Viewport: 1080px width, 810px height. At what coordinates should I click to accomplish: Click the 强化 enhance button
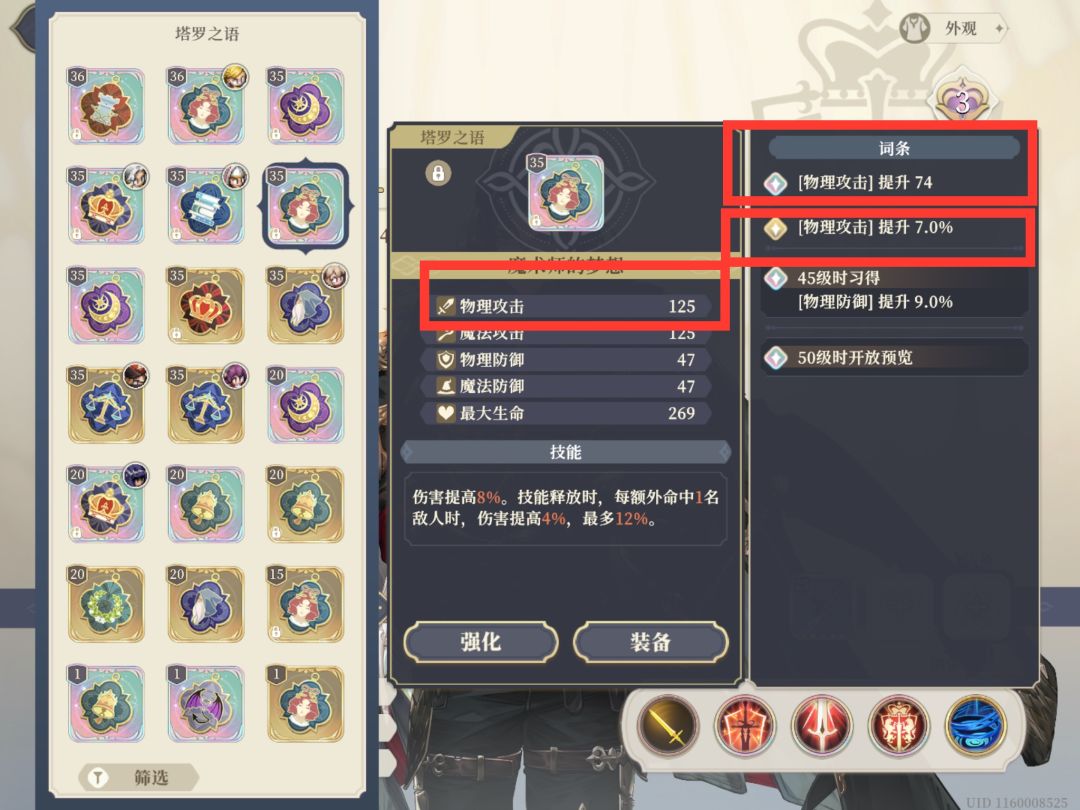click(481, 642)
